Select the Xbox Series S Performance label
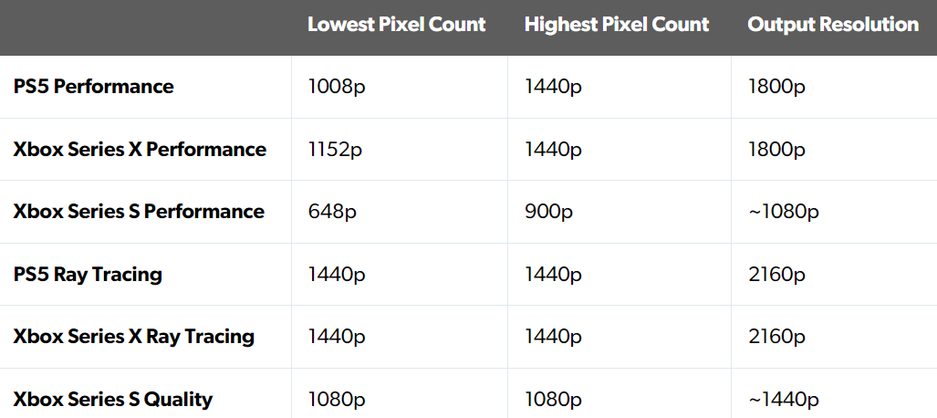Image resolution: width=937 pixels, height=418 pixels. [138, 212]
